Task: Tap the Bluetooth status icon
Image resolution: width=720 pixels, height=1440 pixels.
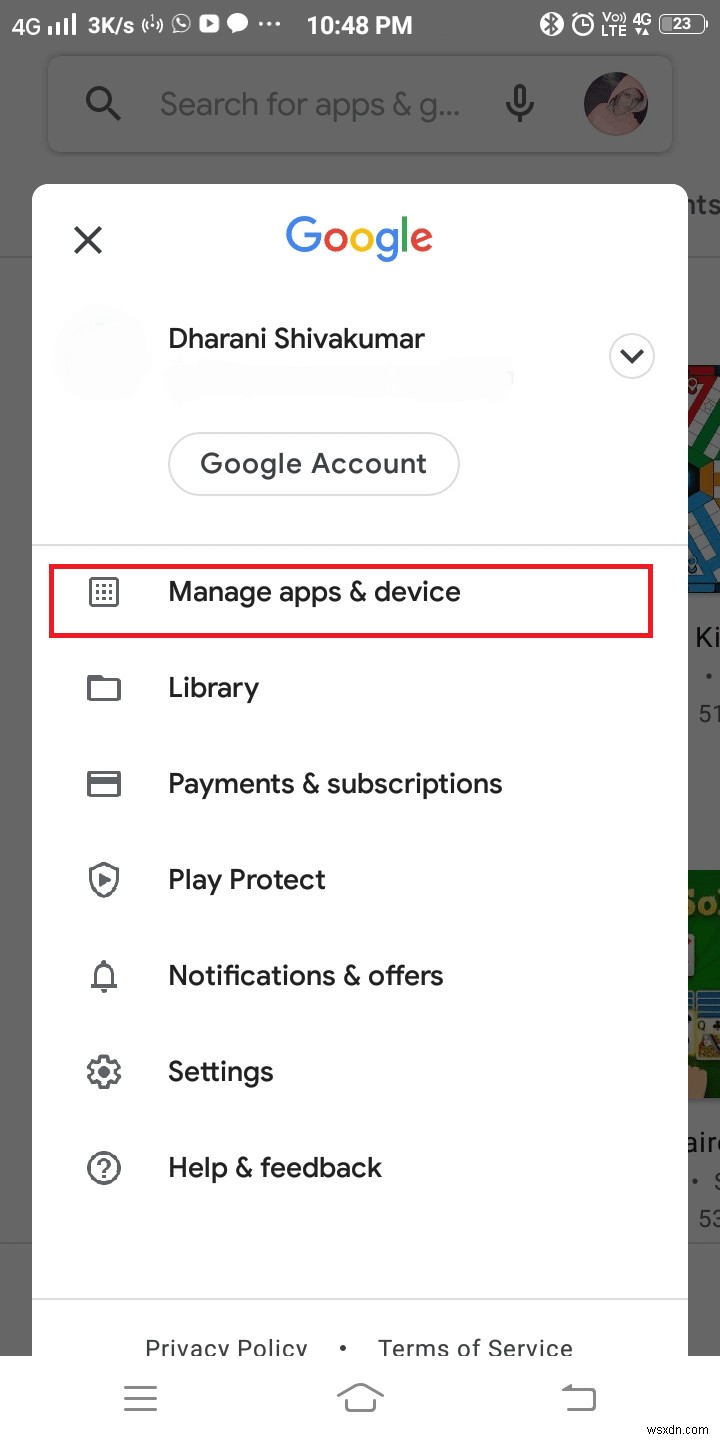Action: click(x=551, y=25)
